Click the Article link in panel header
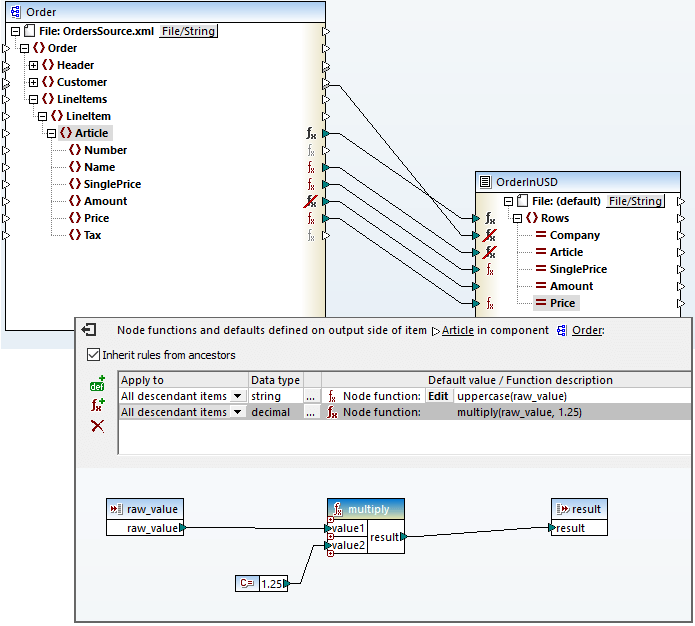Viewport: 695px width, 626px height. [x=458, y=330]
